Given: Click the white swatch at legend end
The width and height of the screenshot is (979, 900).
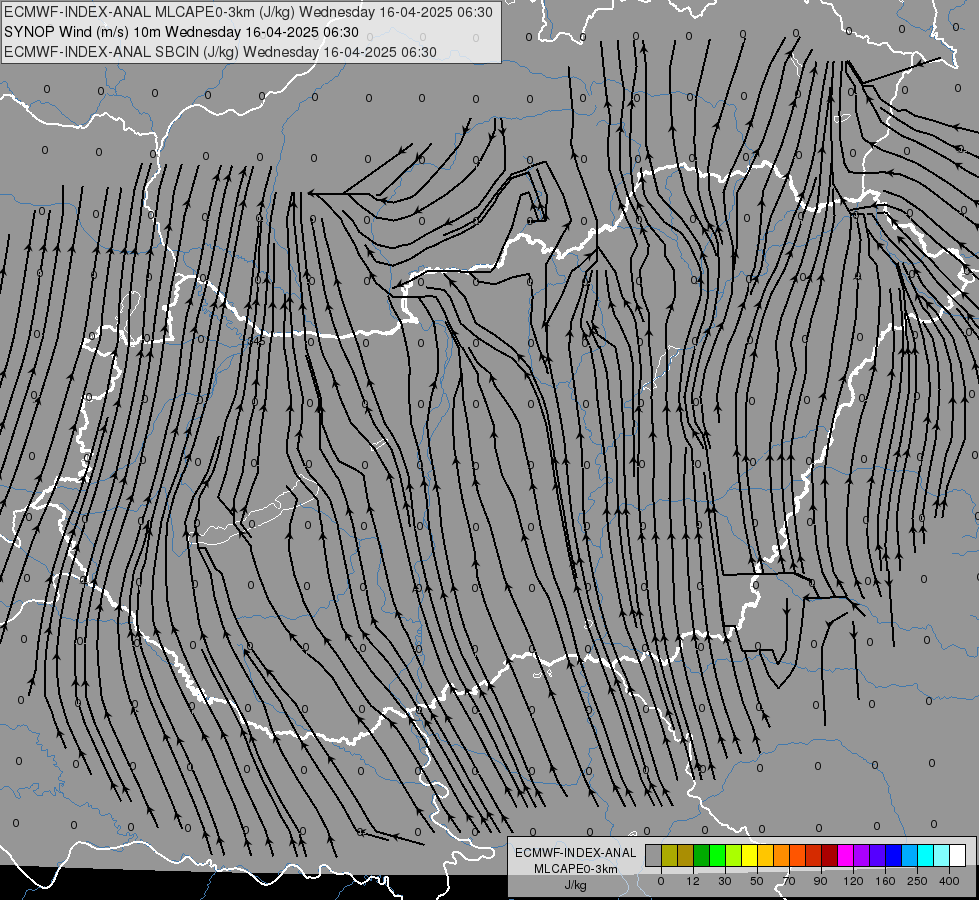Looking at the screenshot, I should click(x=958, y=855).
